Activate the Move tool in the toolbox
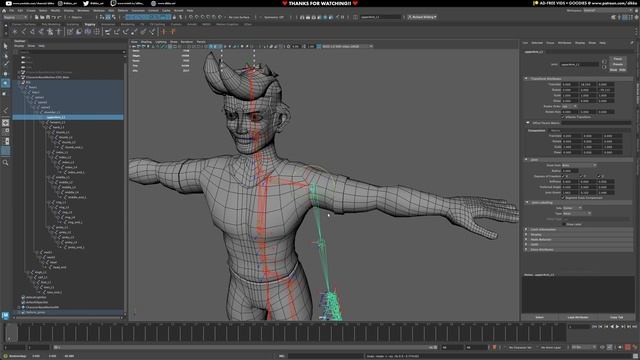This screenshot has height=360, width=640. coord(5,73)
